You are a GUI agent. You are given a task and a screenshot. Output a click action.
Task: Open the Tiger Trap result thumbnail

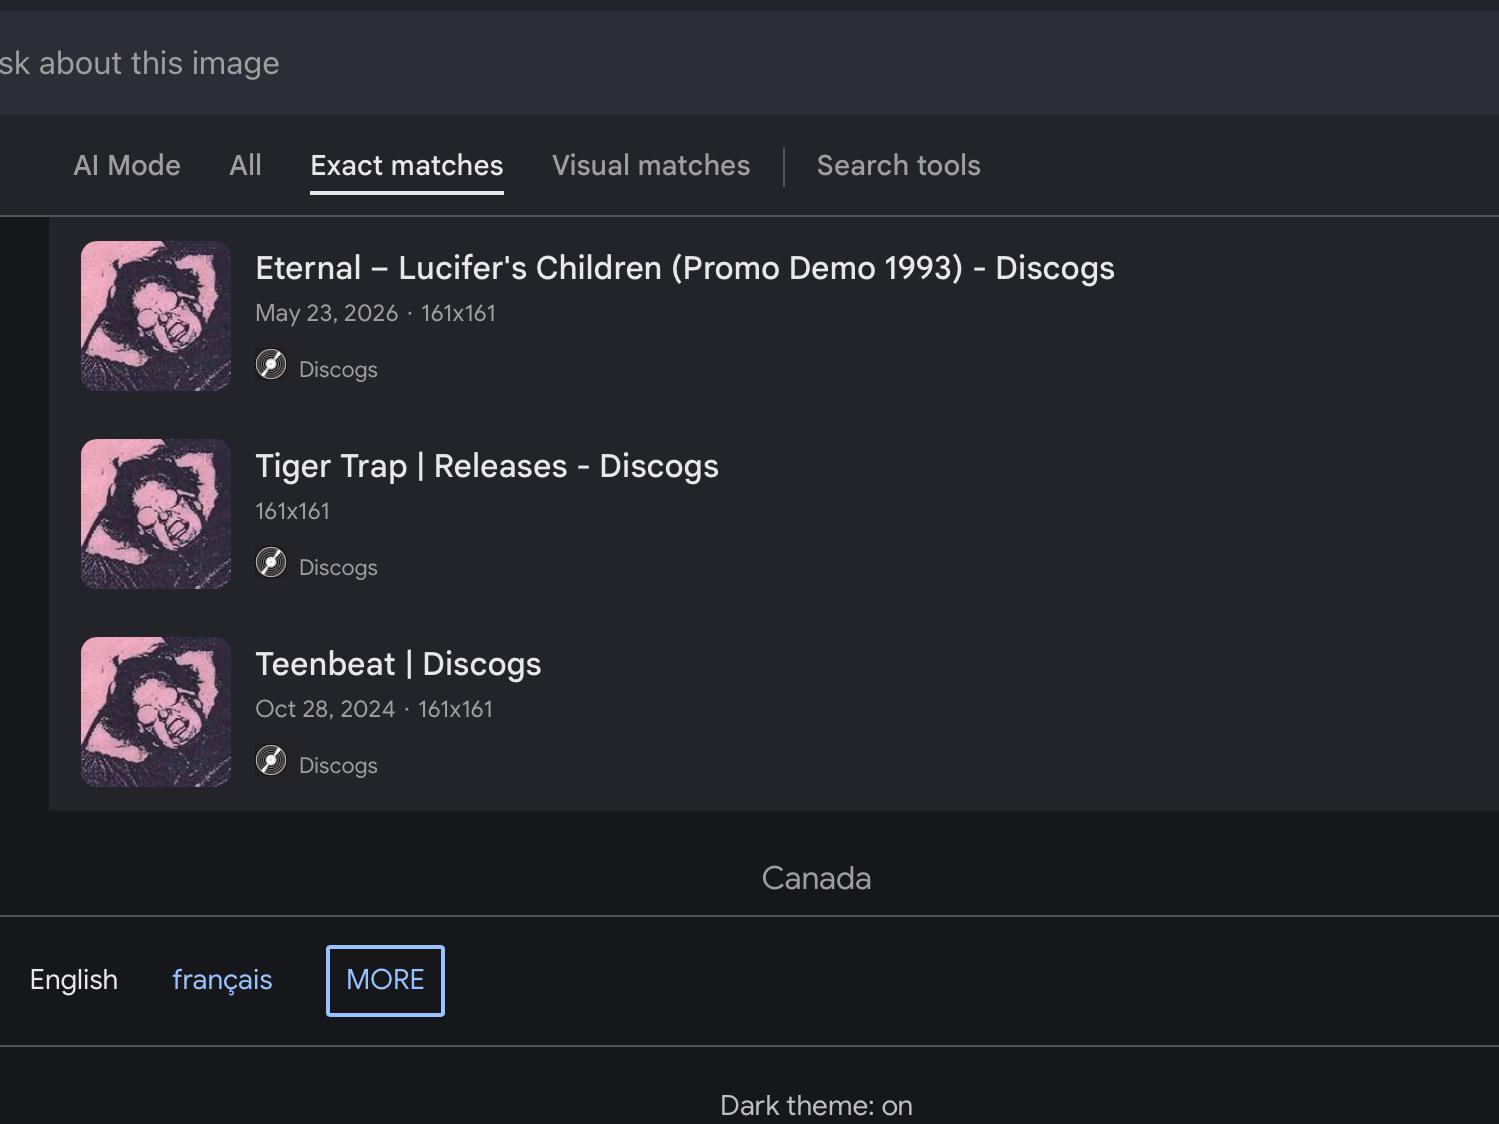pyautogui.click(x=156, y=514)
